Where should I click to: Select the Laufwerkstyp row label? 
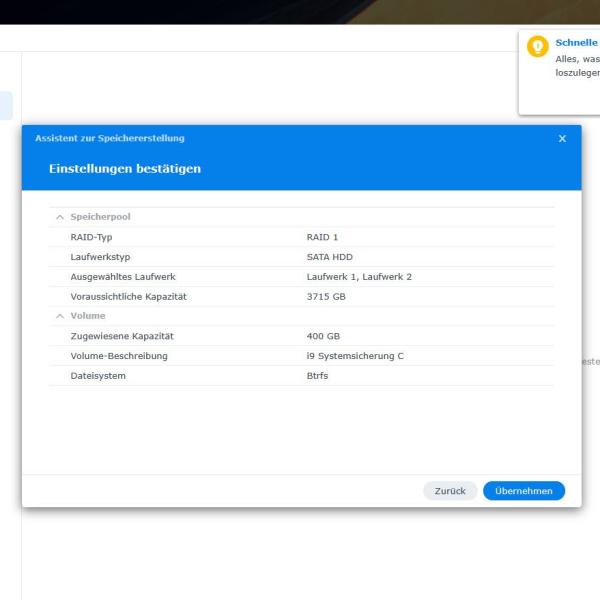tap(100, 257)
